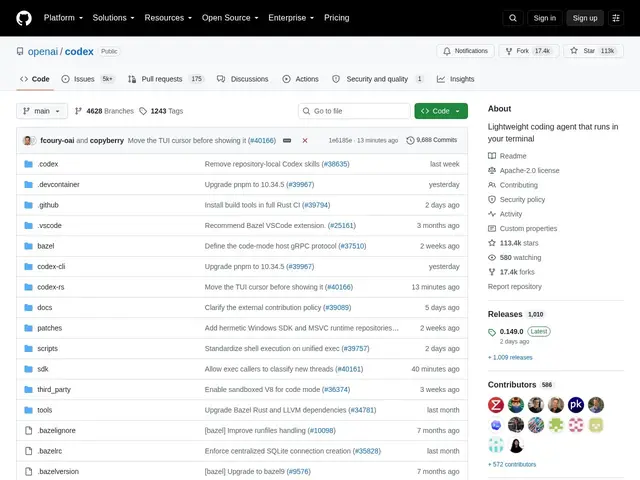Star the codex repository
640x480 pixels.
[593, 51]
